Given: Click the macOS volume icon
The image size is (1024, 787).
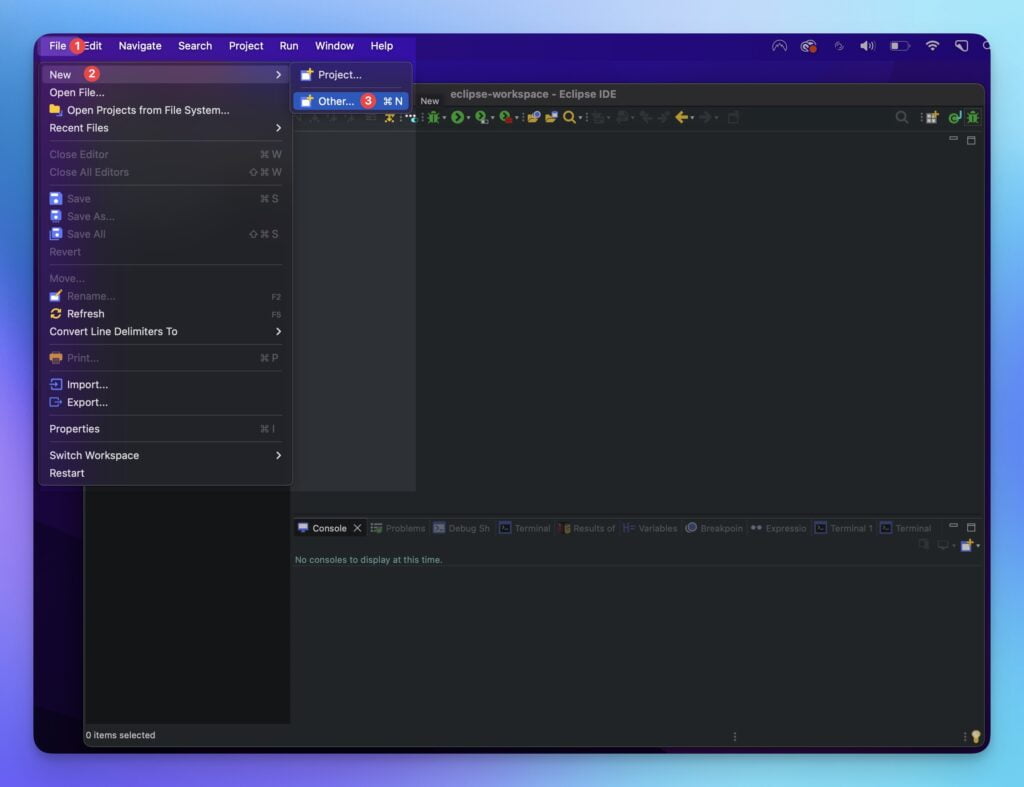Looking at the screenshot, I should pos(867,46).
